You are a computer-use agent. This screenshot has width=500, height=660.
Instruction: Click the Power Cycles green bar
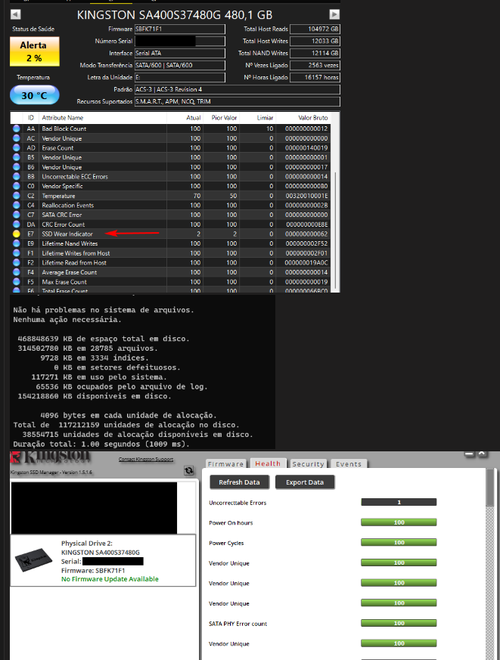[x=399, y=543]
